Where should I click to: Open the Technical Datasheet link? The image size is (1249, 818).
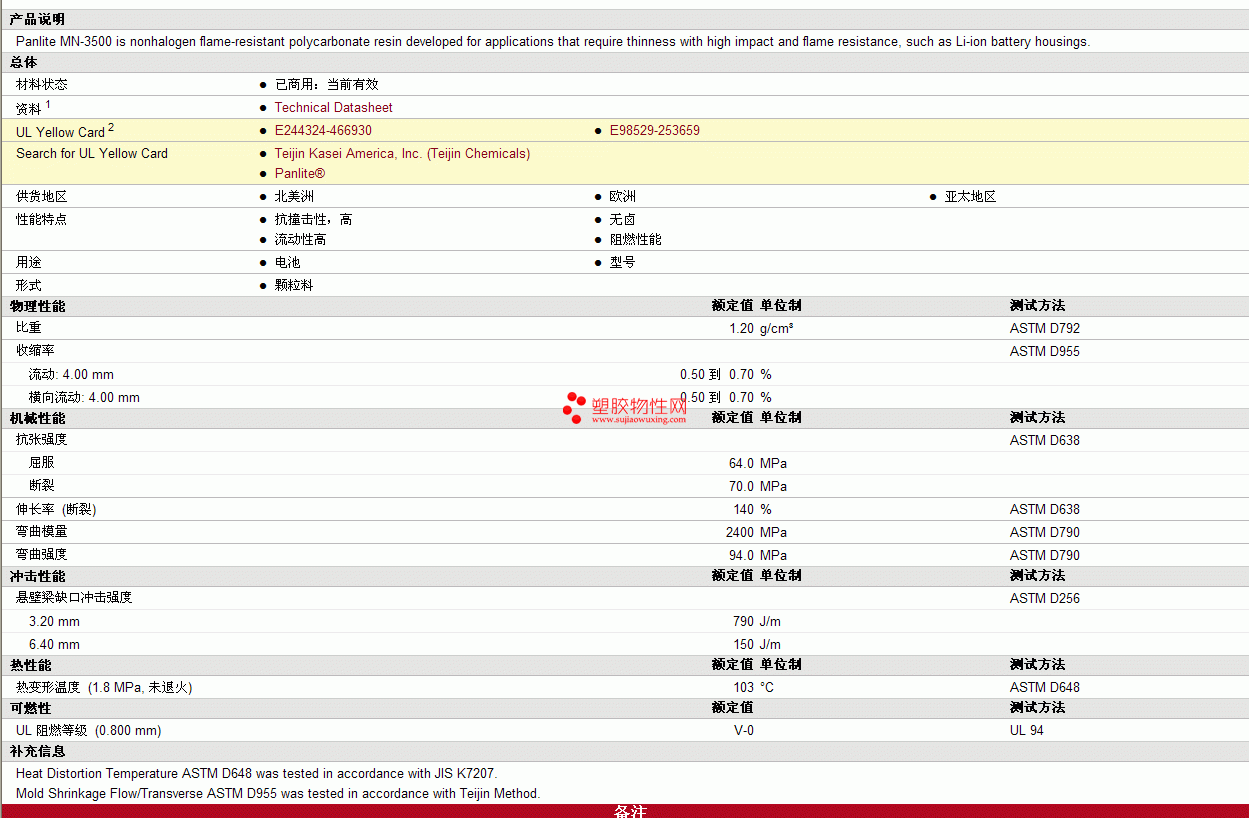[333, 107]
